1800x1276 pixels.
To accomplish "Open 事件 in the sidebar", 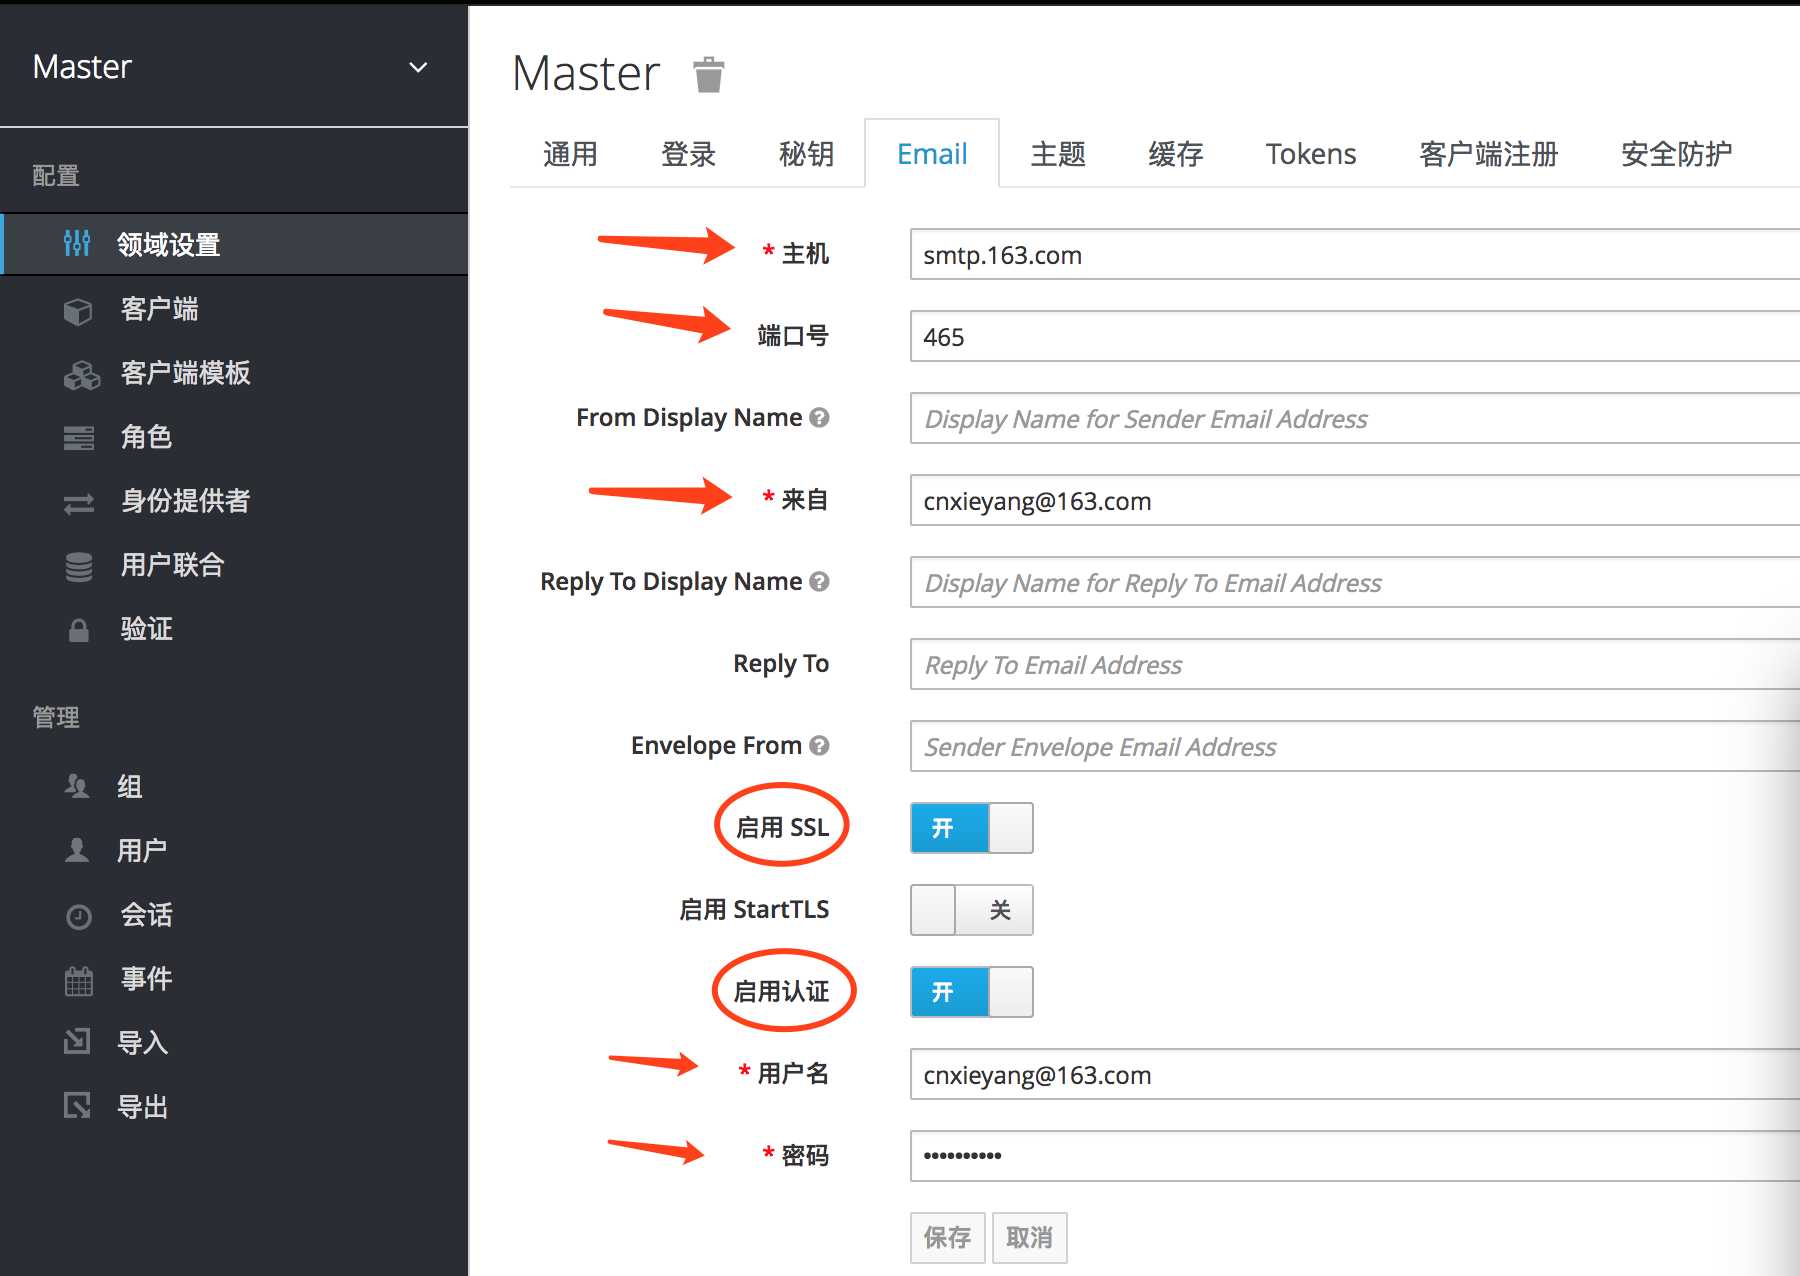I will pyautogui.click(x=234, y=979).
